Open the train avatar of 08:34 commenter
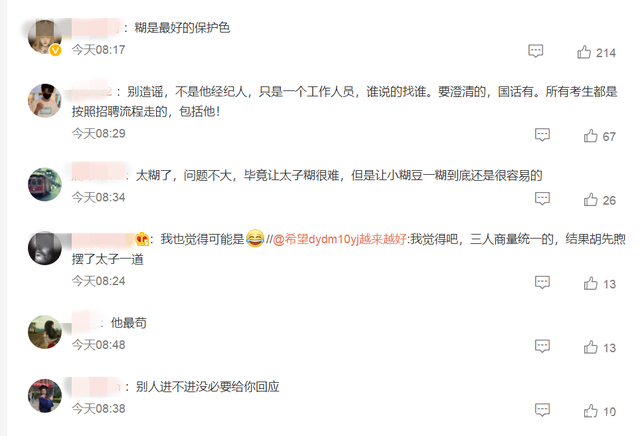 (x=44, y=185)
